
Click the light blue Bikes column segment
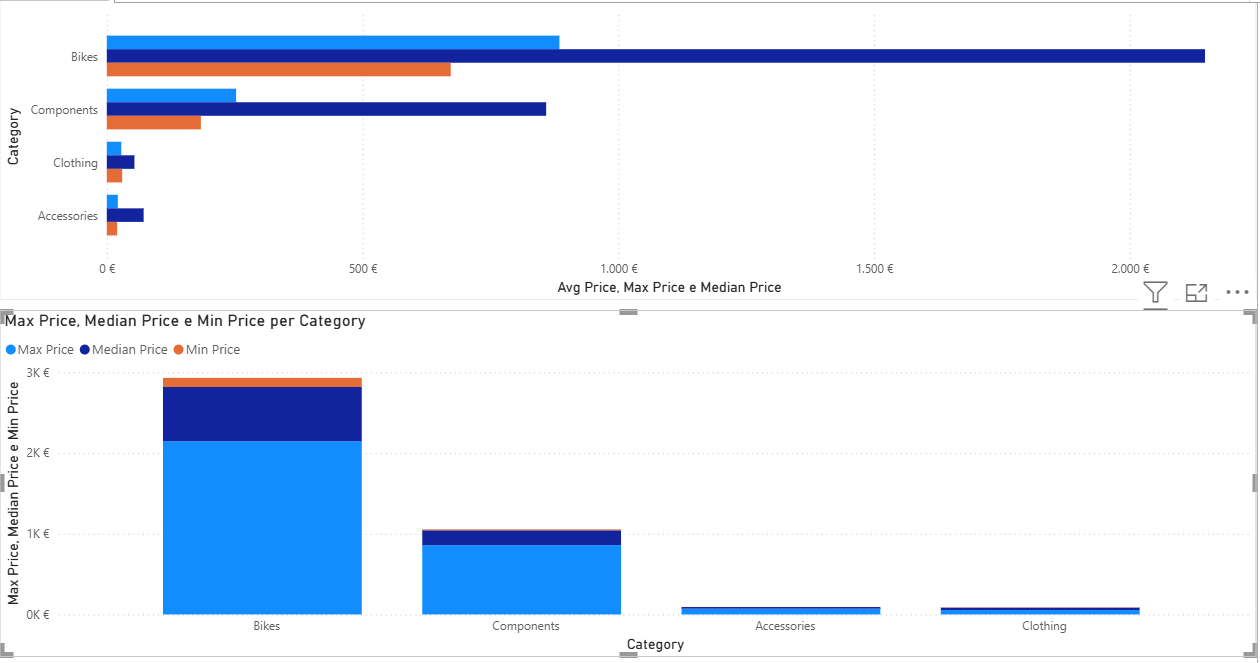point(262,527)
